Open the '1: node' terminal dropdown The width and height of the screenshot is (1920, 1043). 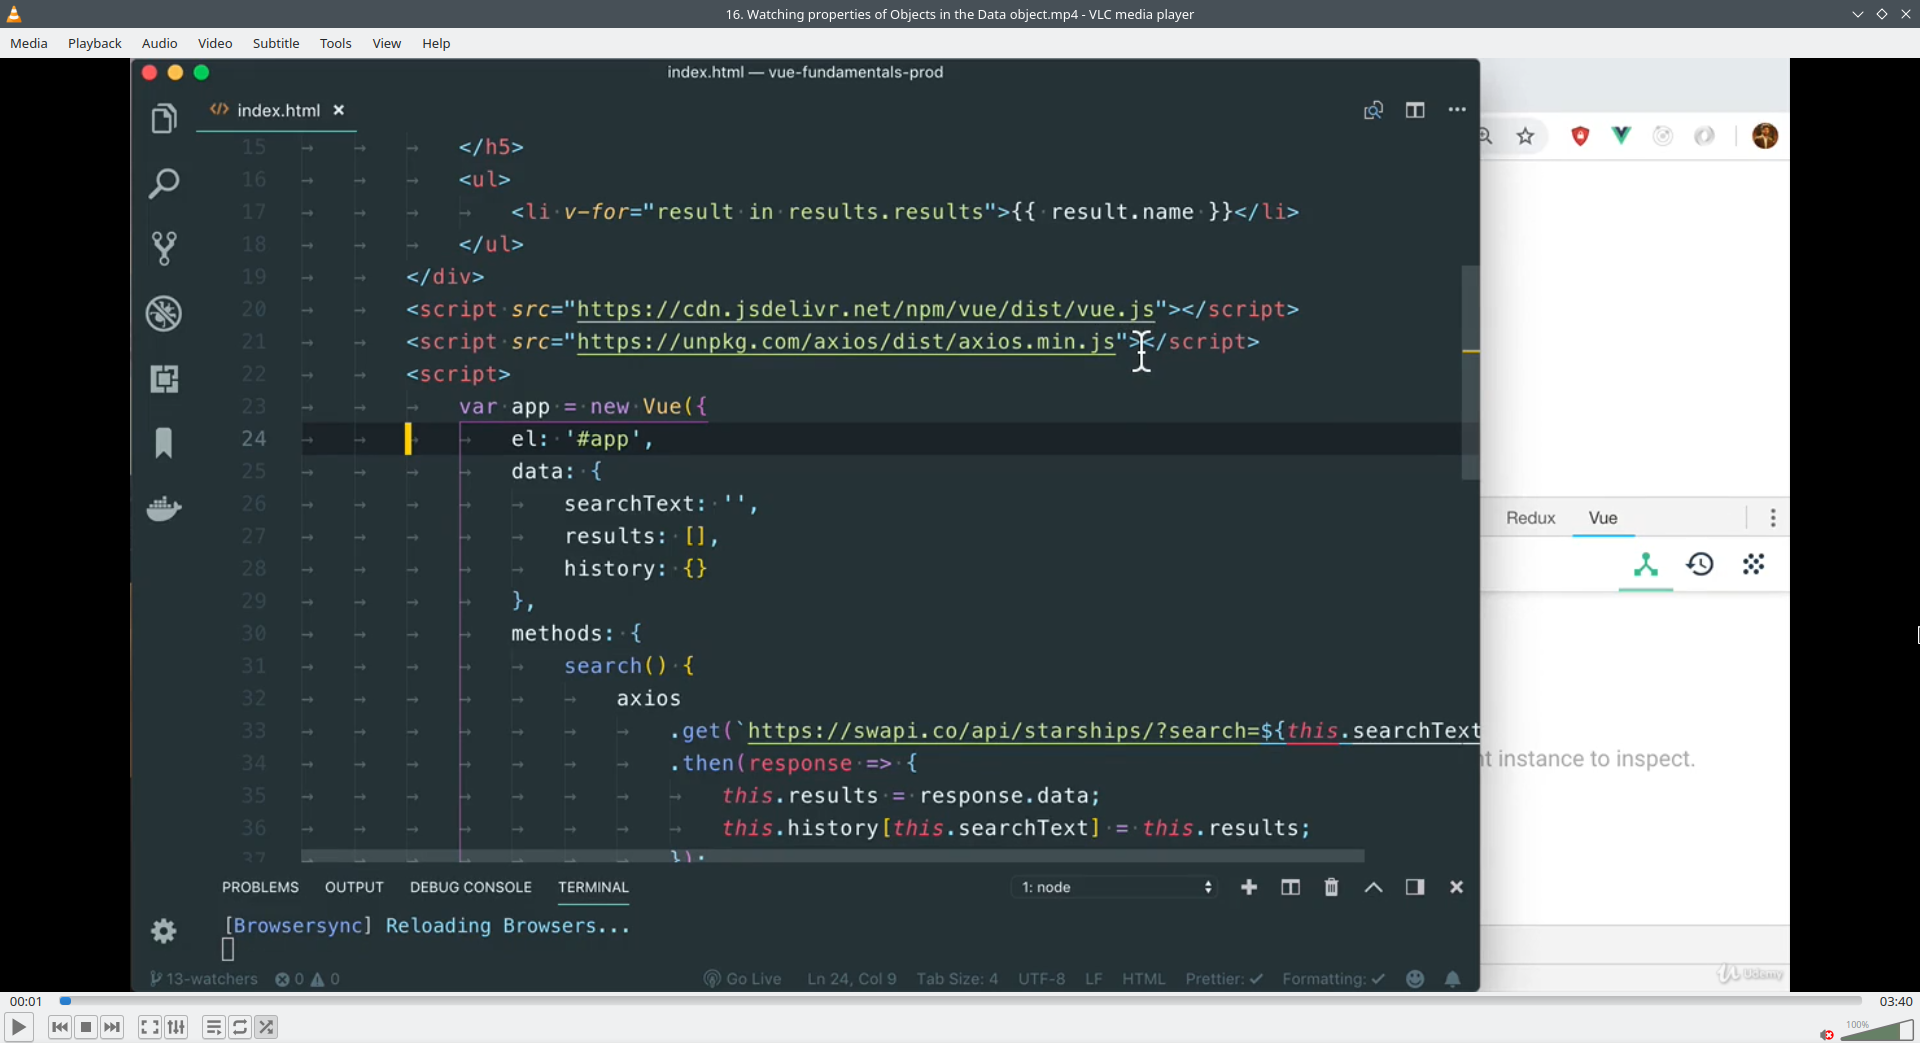(x=1115, y=887)
